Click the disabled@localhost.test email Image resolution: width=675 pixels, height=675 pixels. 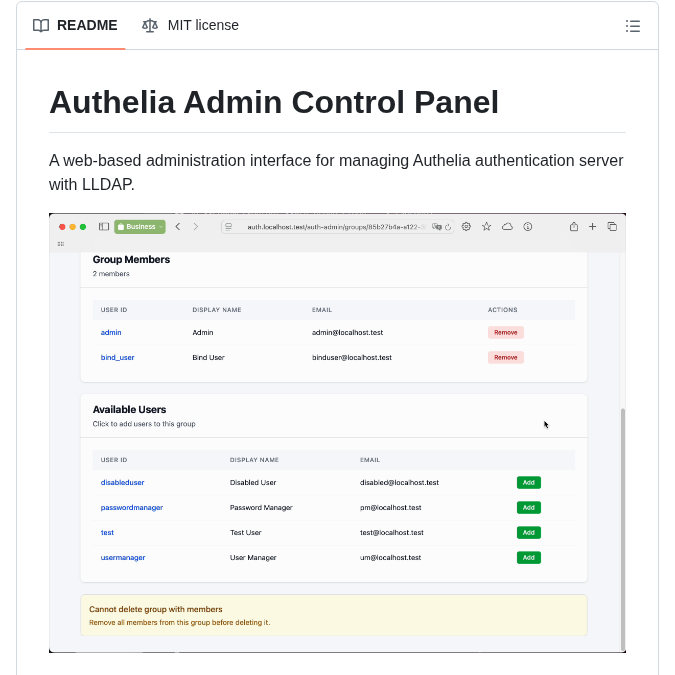(399, 483)
